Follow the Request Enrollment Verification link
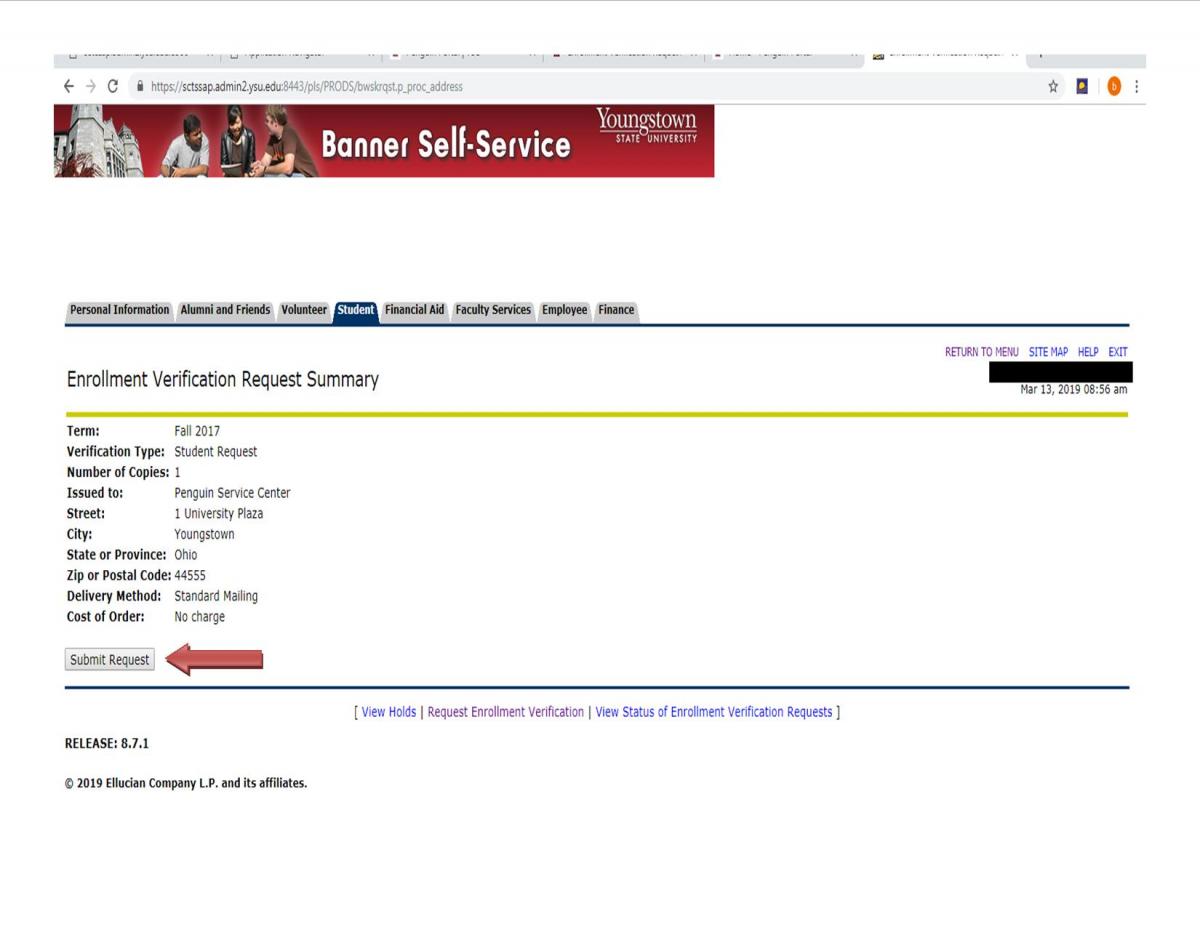 tap(506, 712)
